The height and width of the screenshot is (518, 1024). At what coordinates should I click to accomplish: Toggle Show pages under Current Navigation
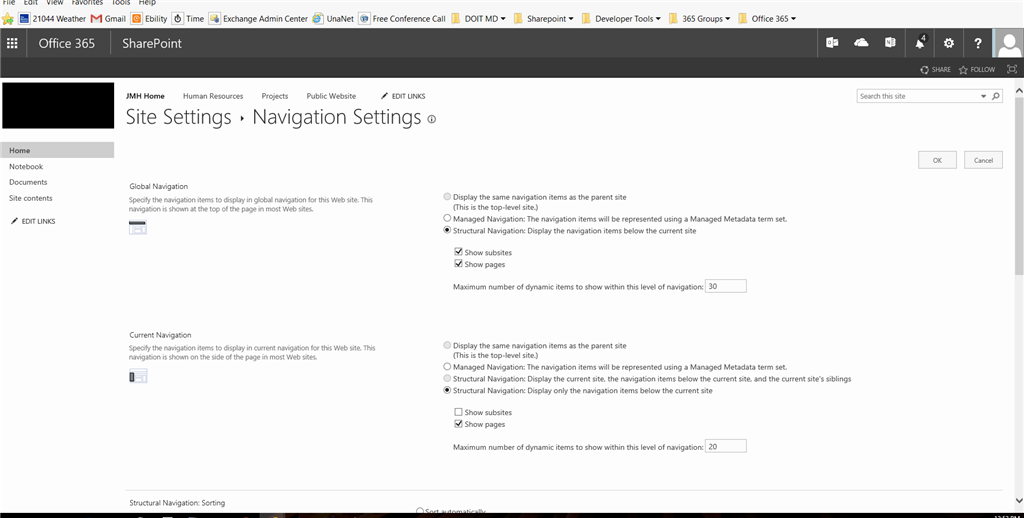[x=458, y=424]
